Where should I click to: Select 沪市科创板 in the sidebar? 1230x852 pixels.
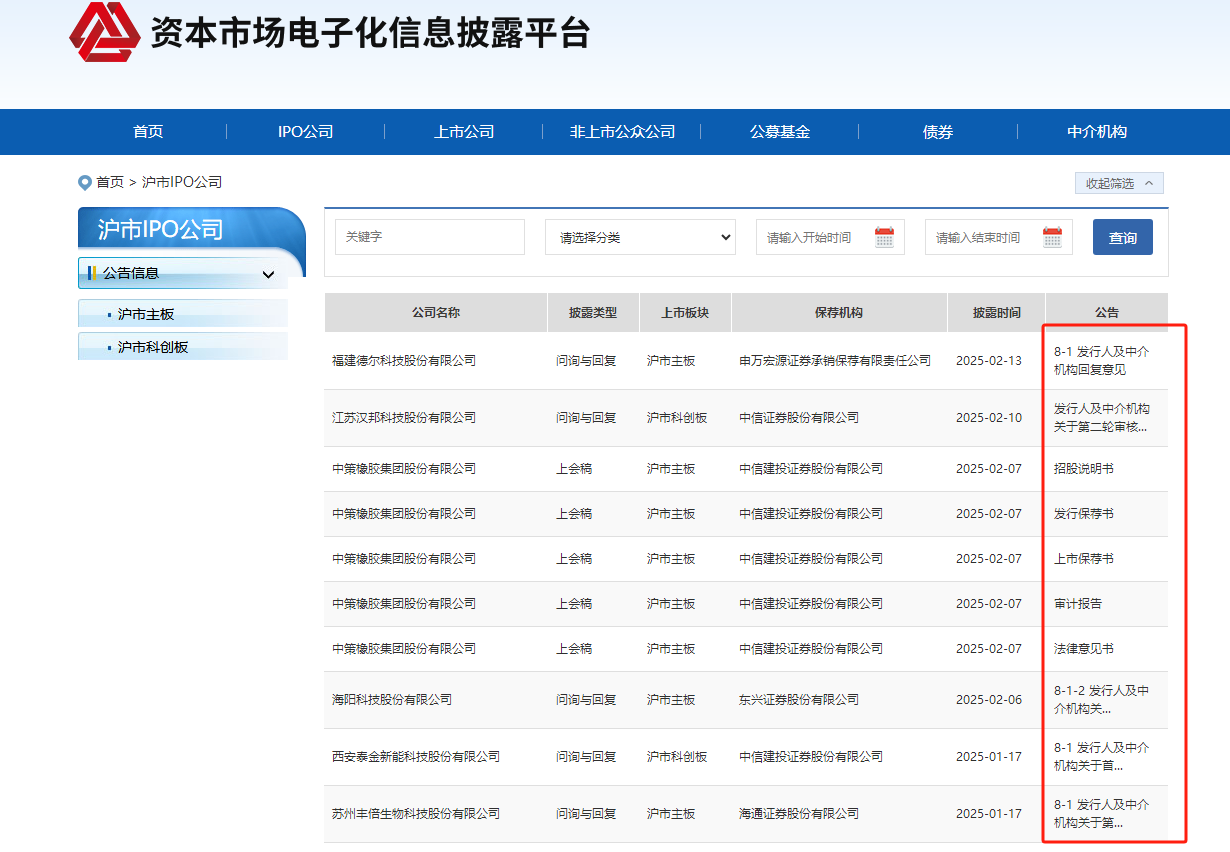click(183, 347)
